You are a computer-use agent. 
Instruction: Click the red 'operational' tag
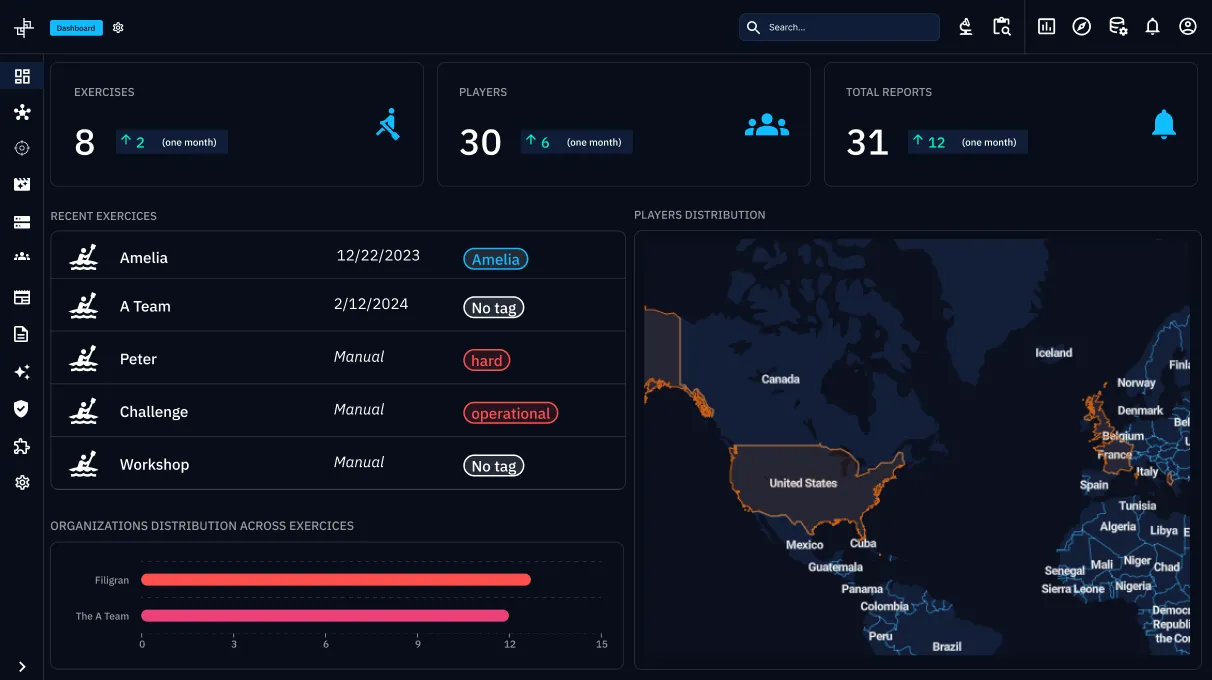click(x=510, y=413)
